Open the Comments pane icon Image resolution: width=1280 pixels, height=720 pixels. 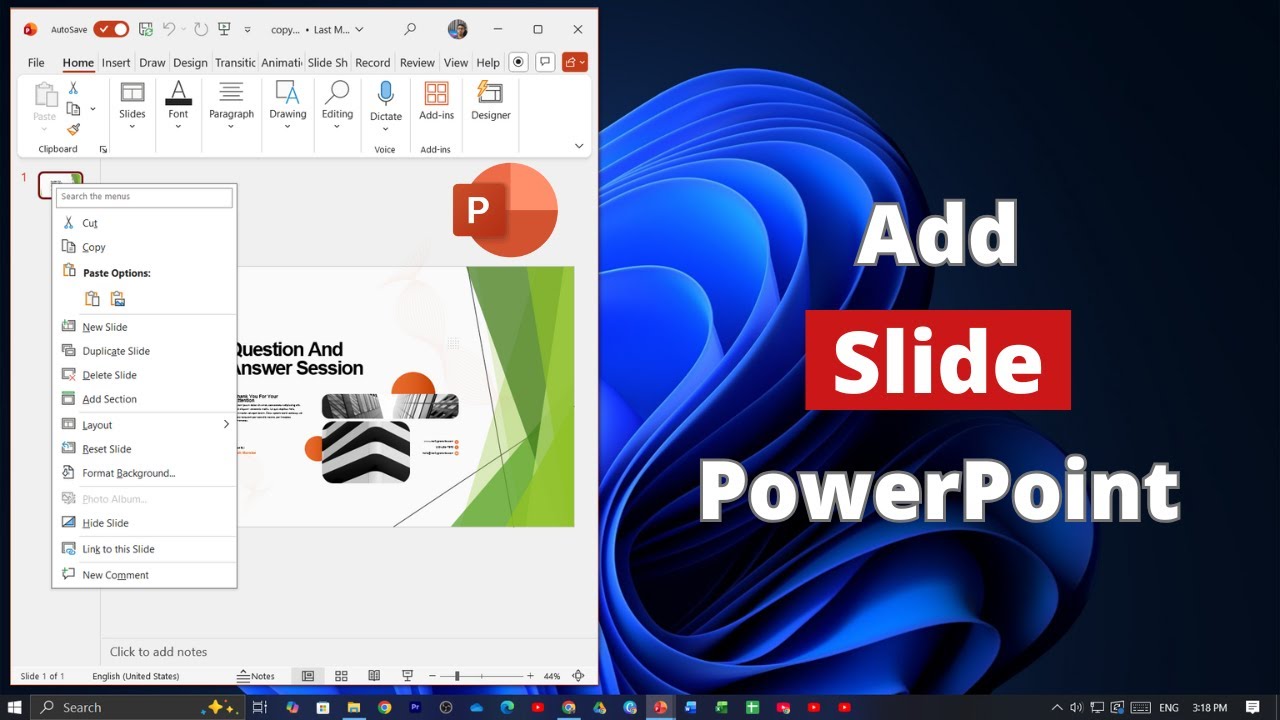[545, 62]
